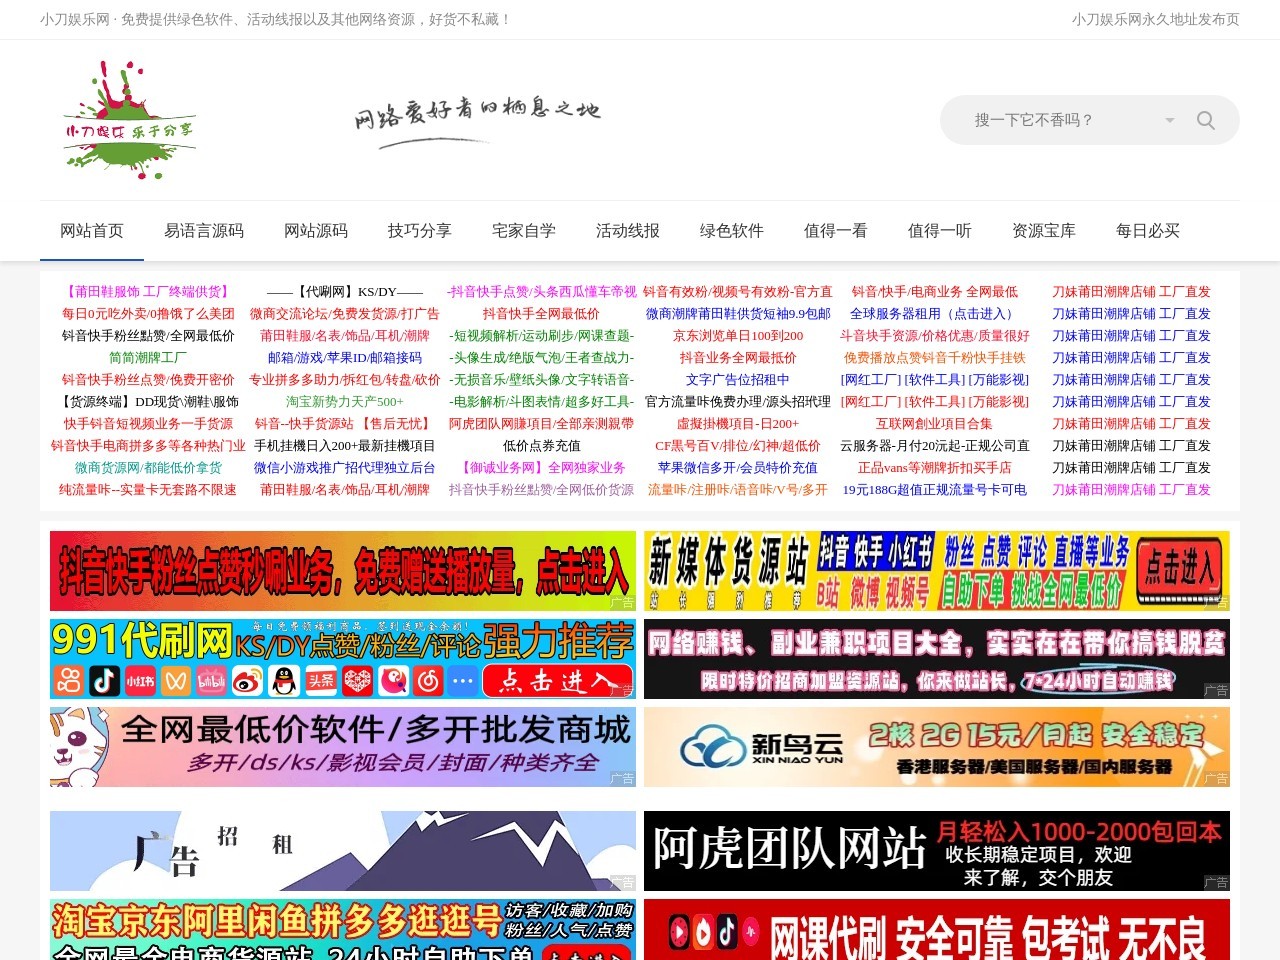Select 技巧分享 in navigation
Screen dimensions: 1280x960
420,230
